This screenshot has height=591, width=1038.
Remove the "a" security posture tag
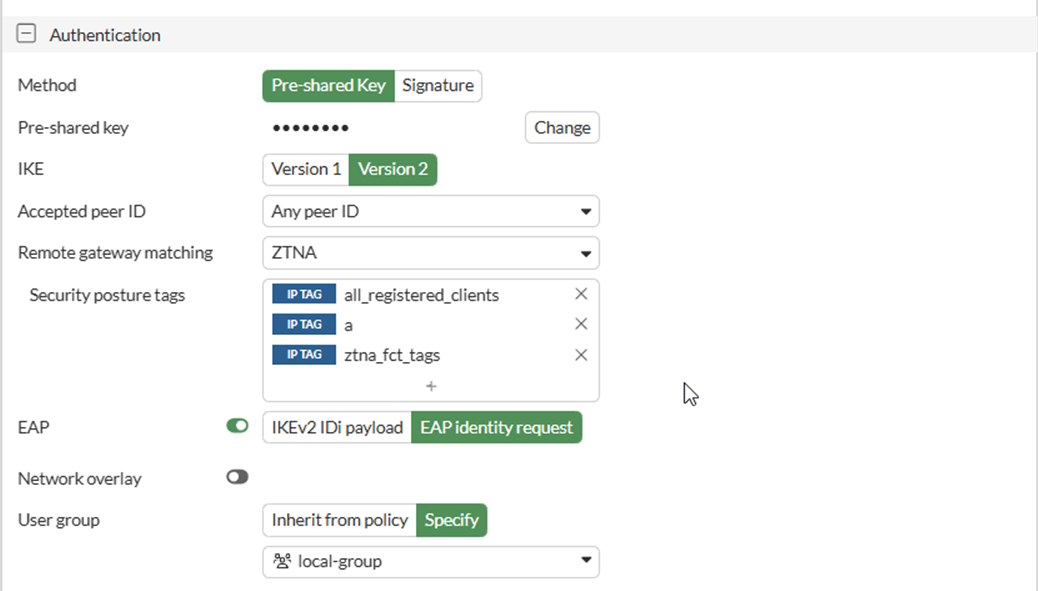tap(581, 324)
